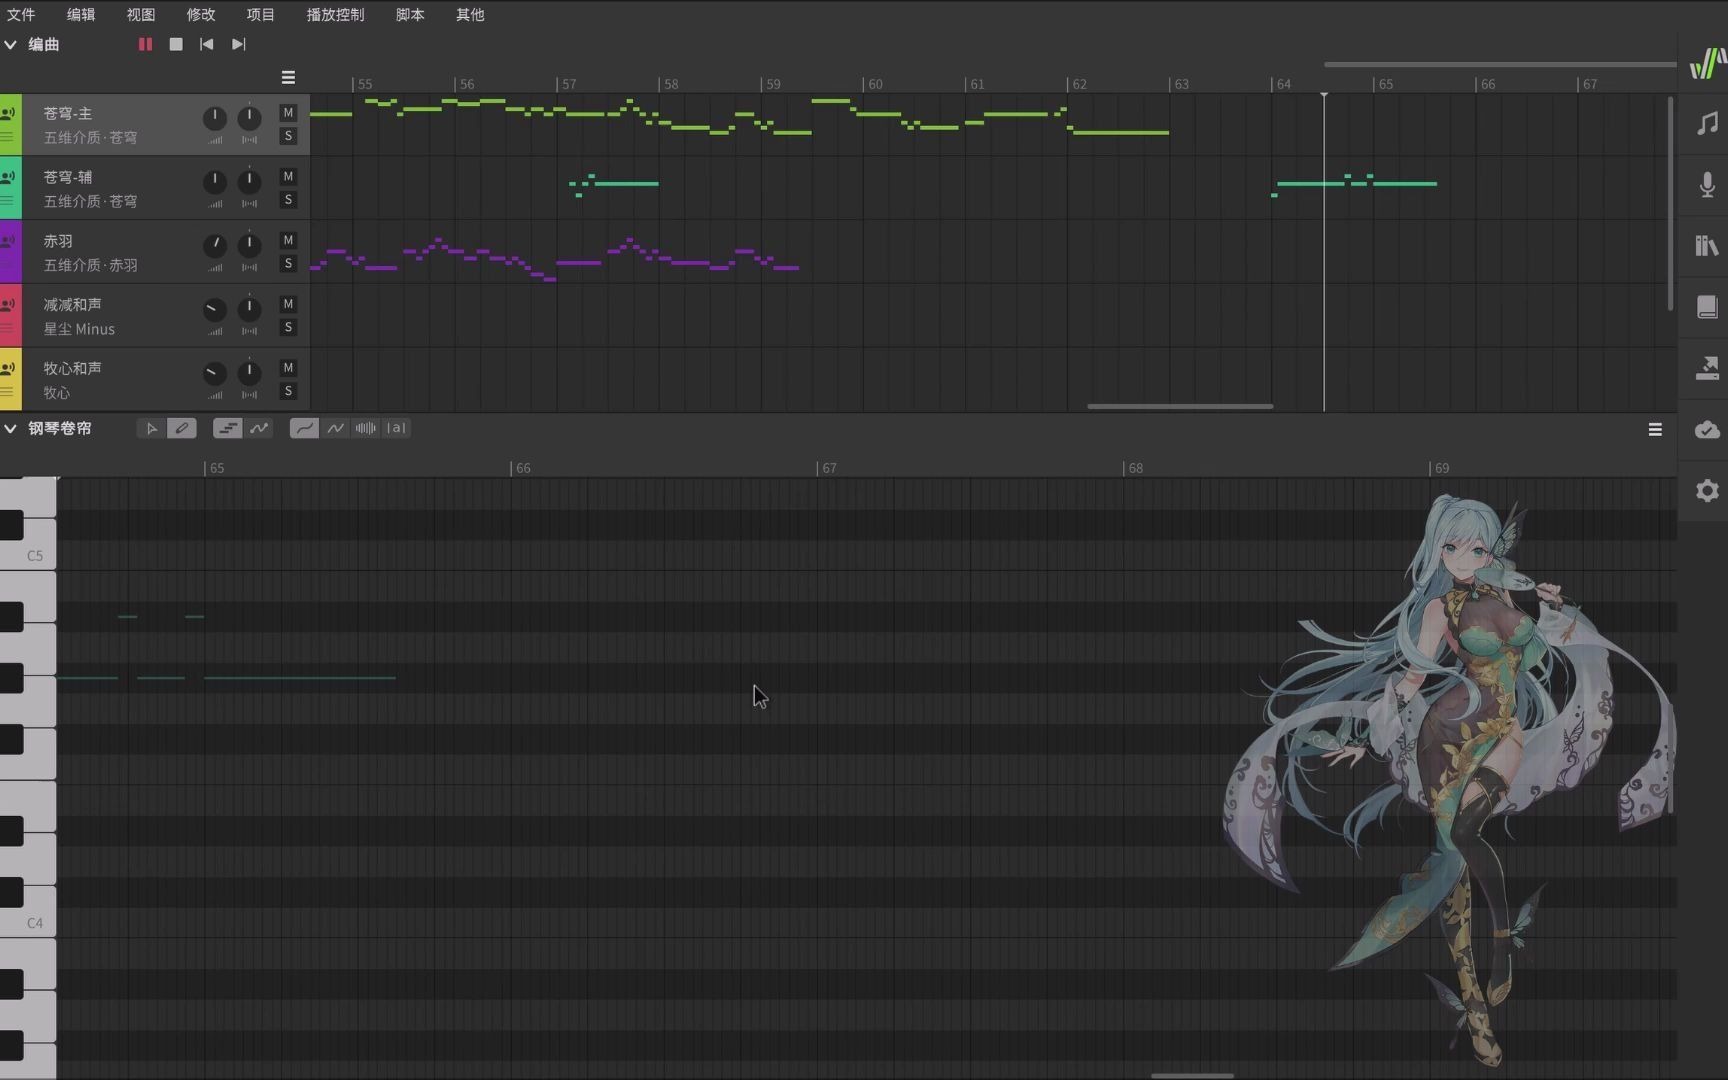
Task: Click the piano roll horizontal scrollbar
Action: (1192, 1076)
